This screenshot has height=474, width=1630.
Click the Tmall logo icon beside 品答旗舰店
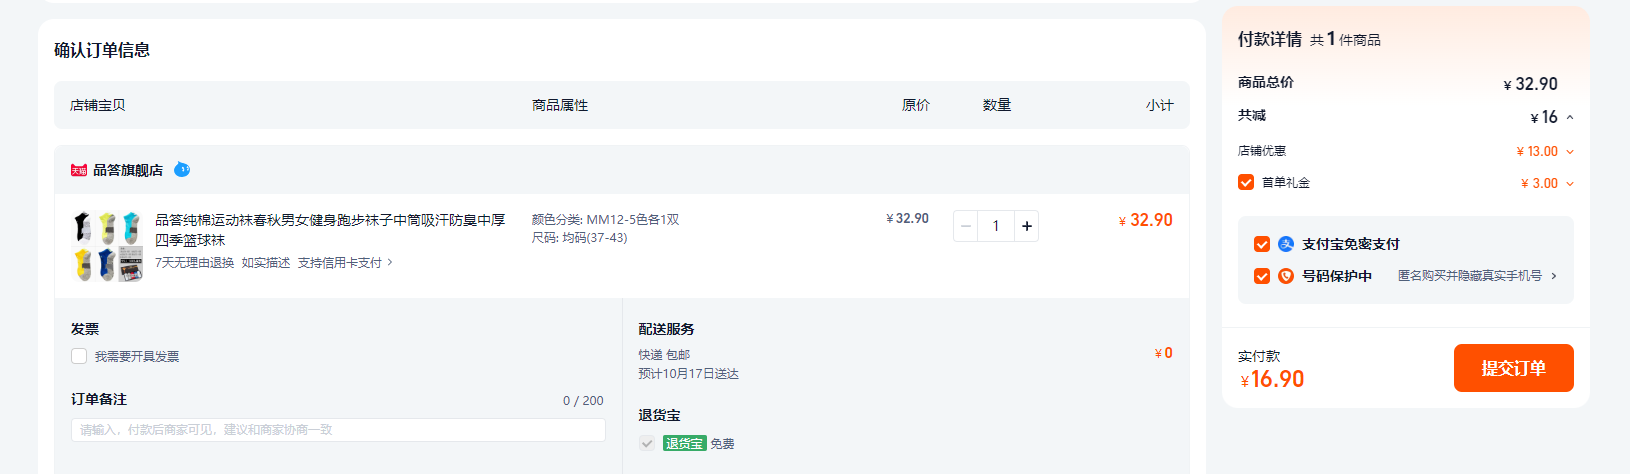click(x=79, y=170)
